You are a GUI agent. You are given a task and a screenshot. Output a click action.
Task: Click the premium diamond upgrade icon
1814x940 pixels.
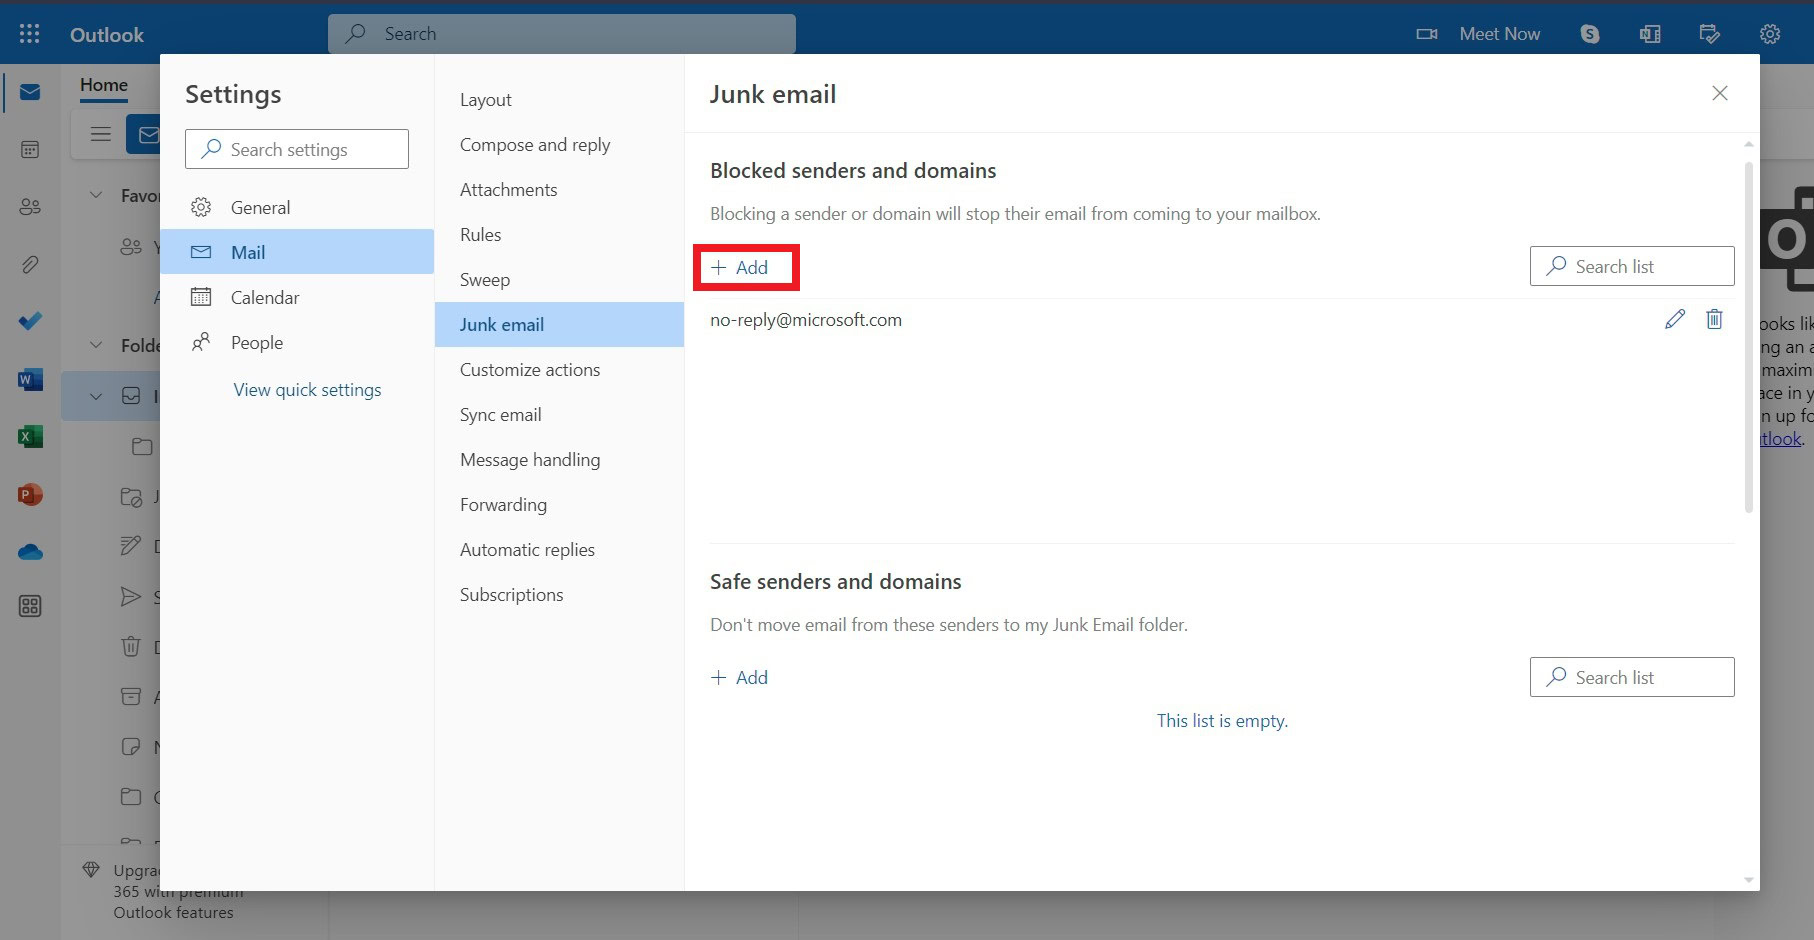[x=91, y=870]
